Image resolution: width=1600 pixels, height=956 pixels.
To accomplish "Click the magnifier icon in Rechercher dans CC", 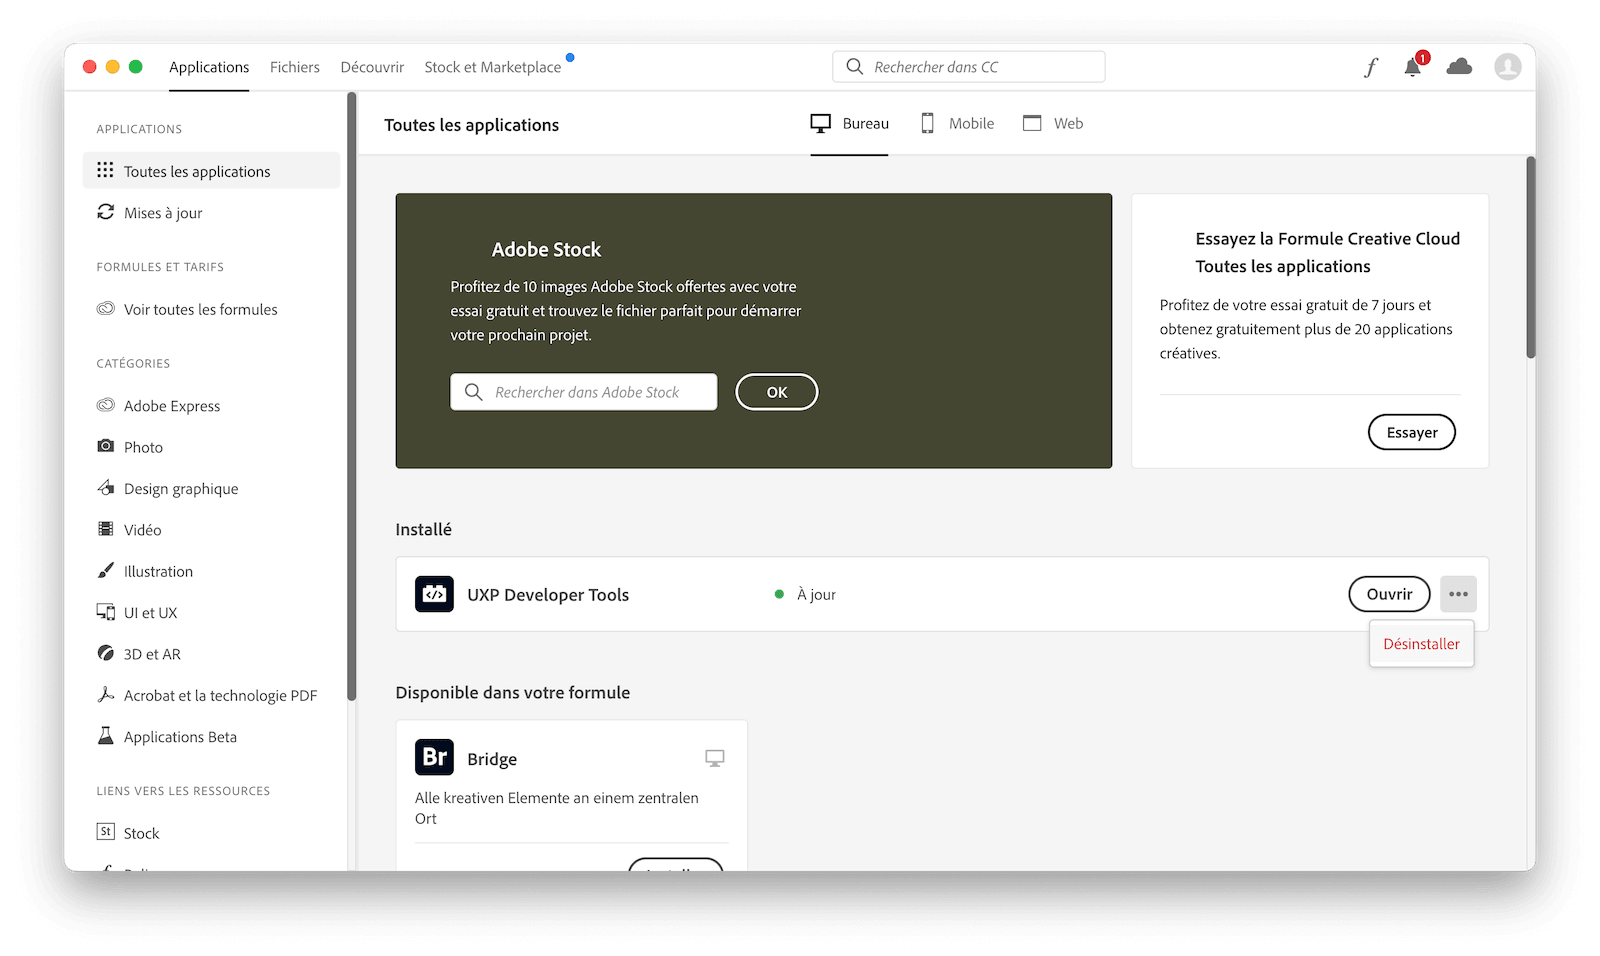I will tap(854, 67).
